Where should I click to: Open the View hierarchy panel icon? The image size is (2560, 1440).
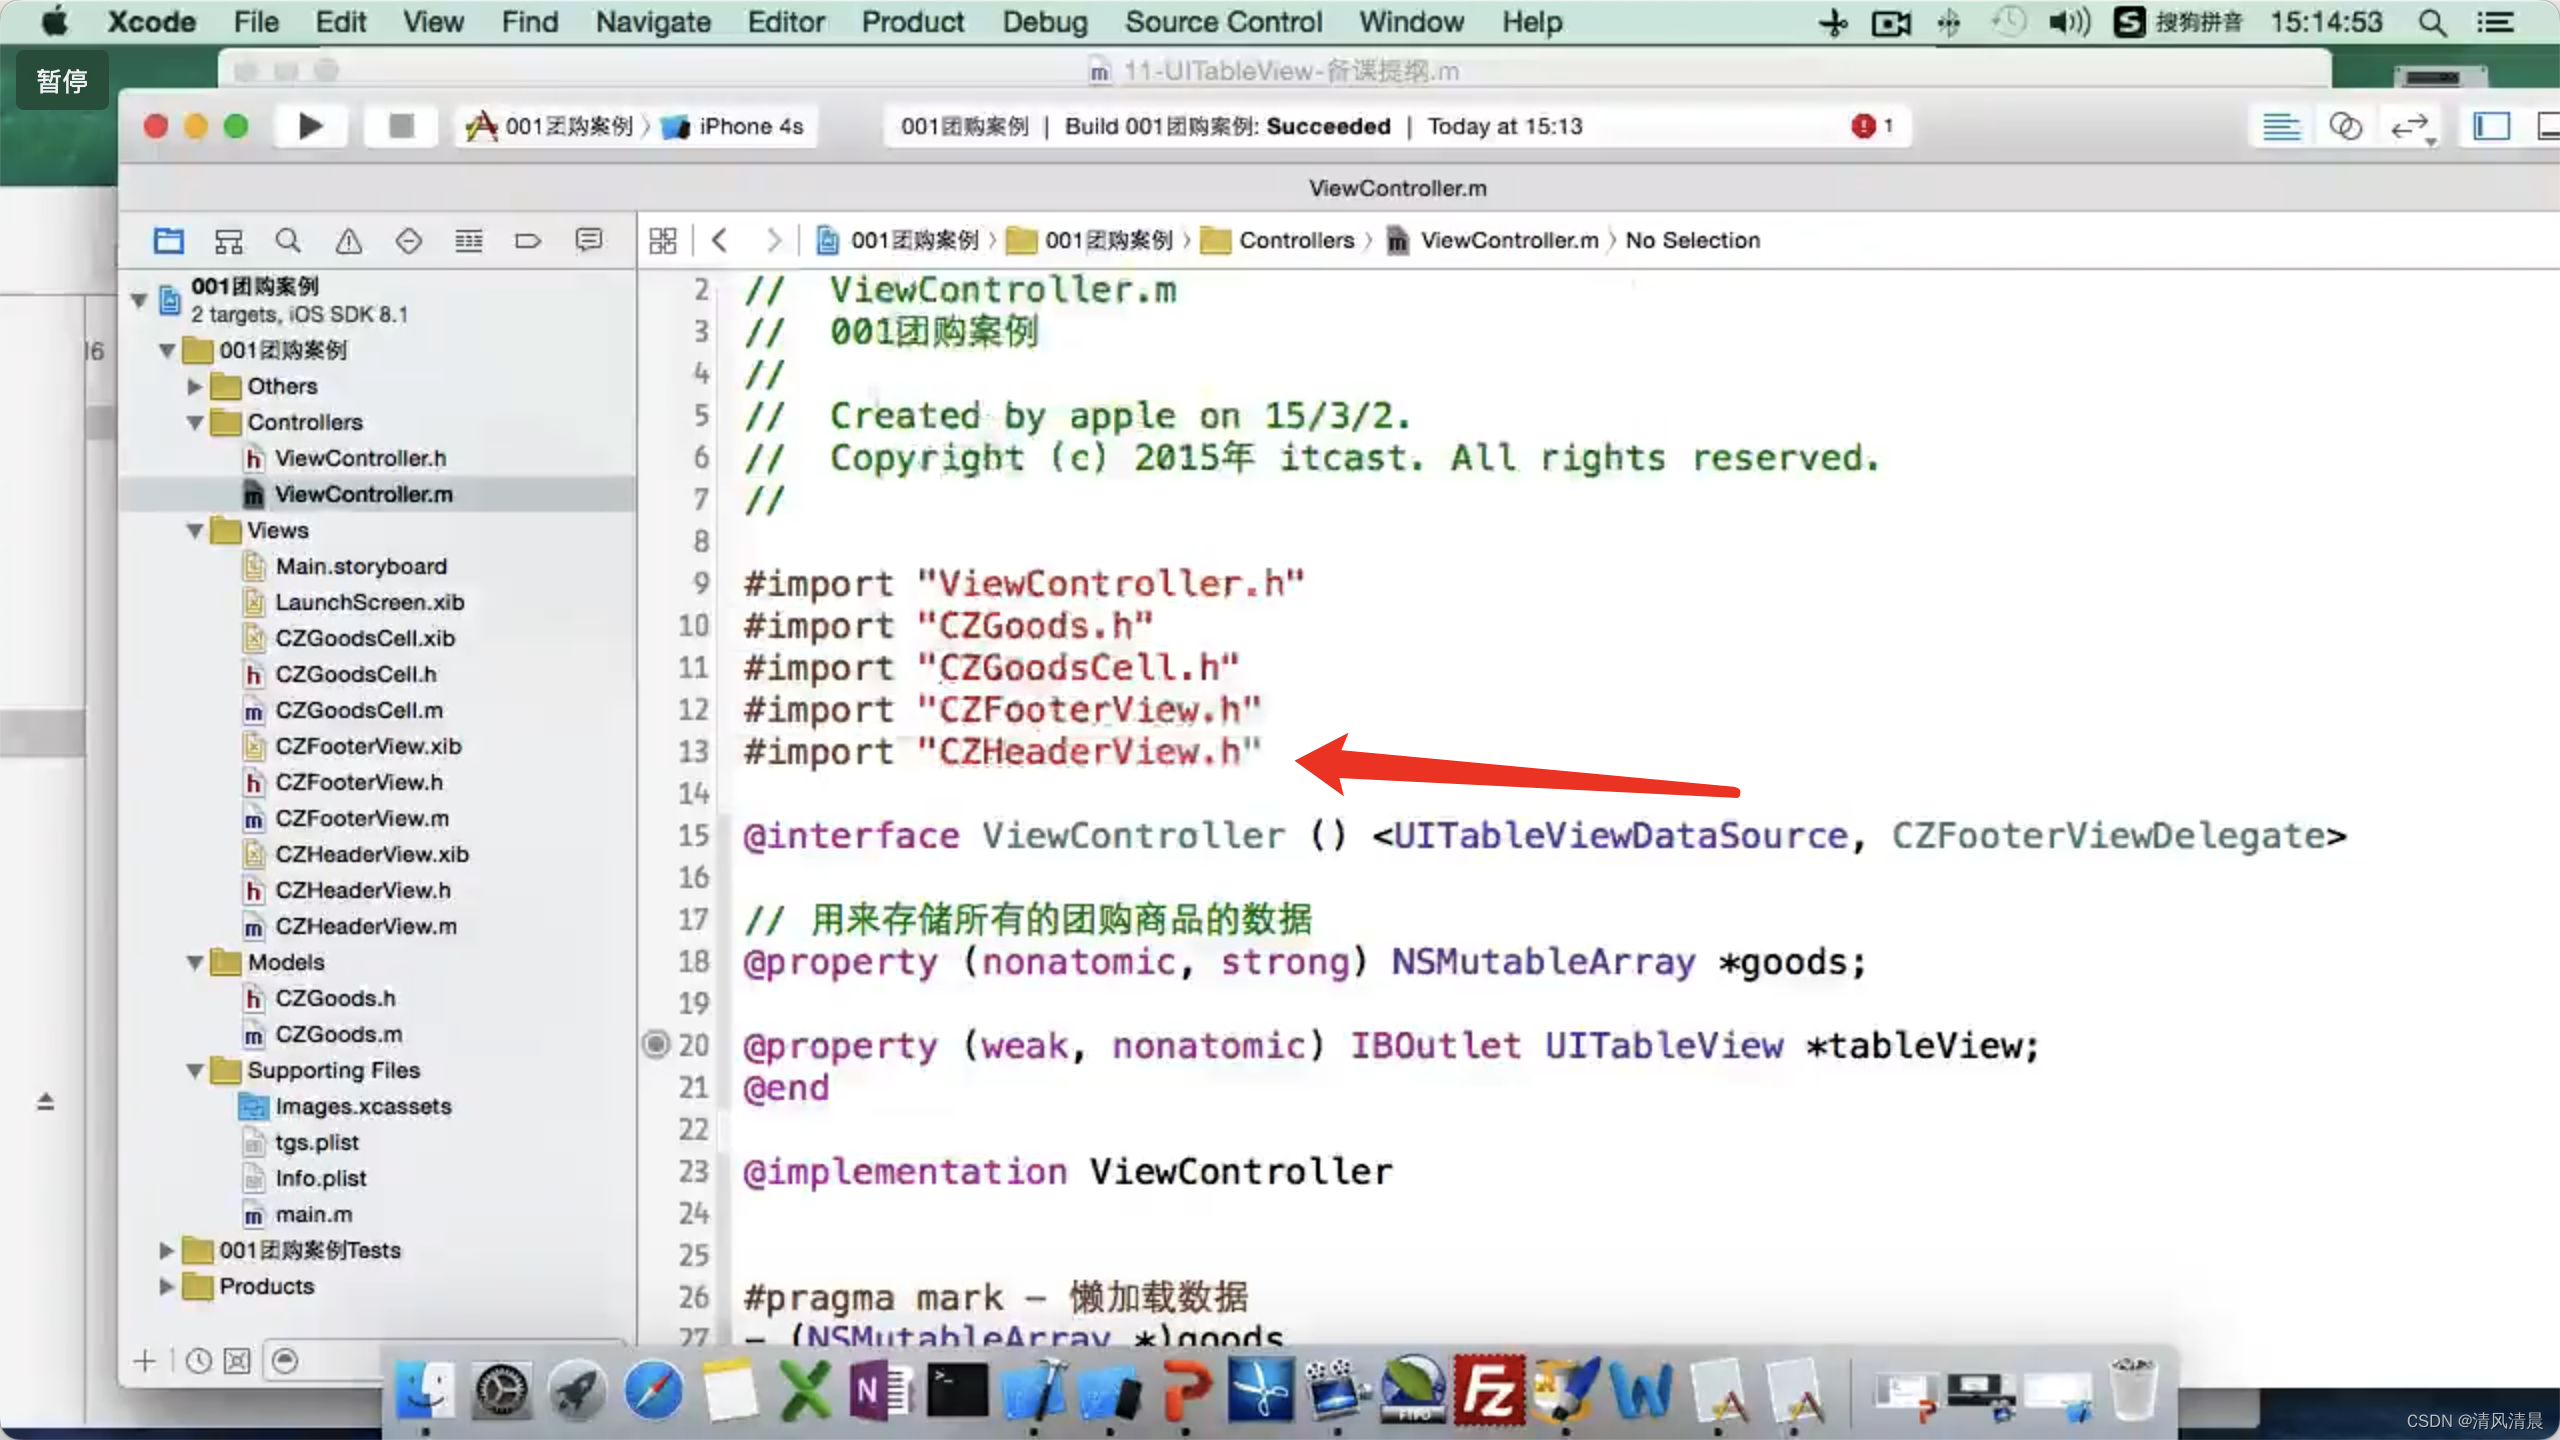tap(229, 241)
